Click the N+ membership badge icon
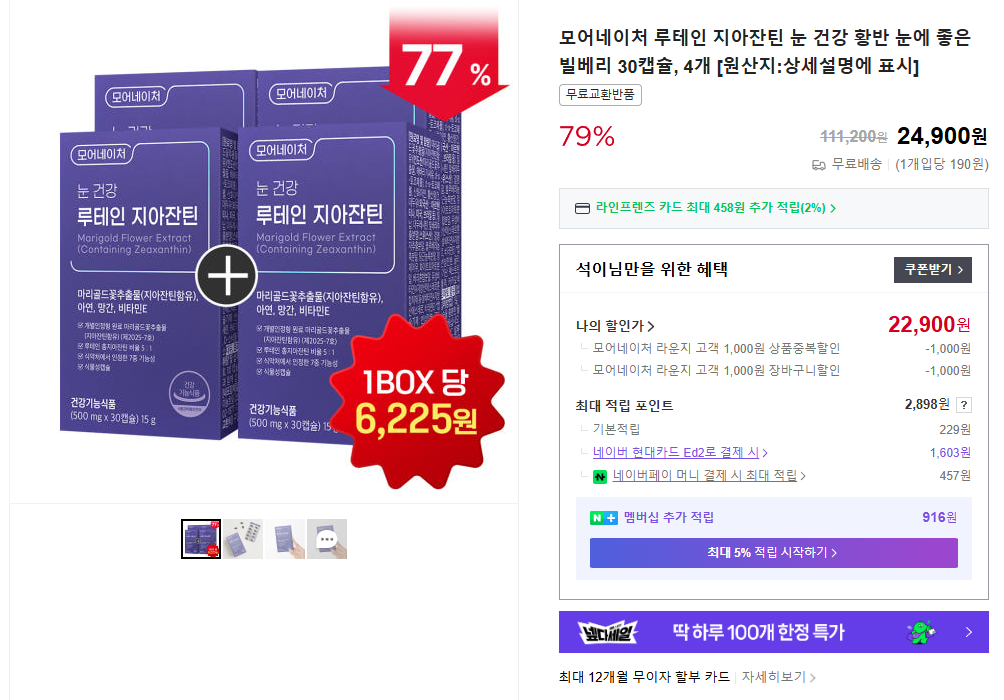This screenshot has height=700, width=1004. click(604, 517)
